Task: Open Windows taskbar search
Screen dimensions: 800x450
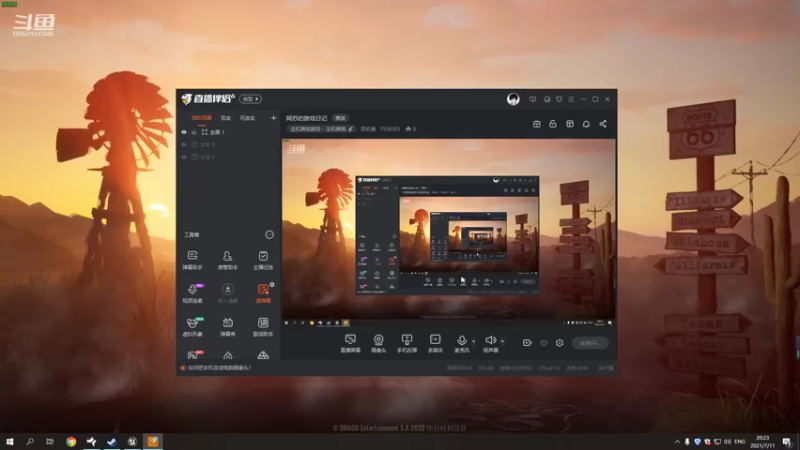Action: coord(30,441)
